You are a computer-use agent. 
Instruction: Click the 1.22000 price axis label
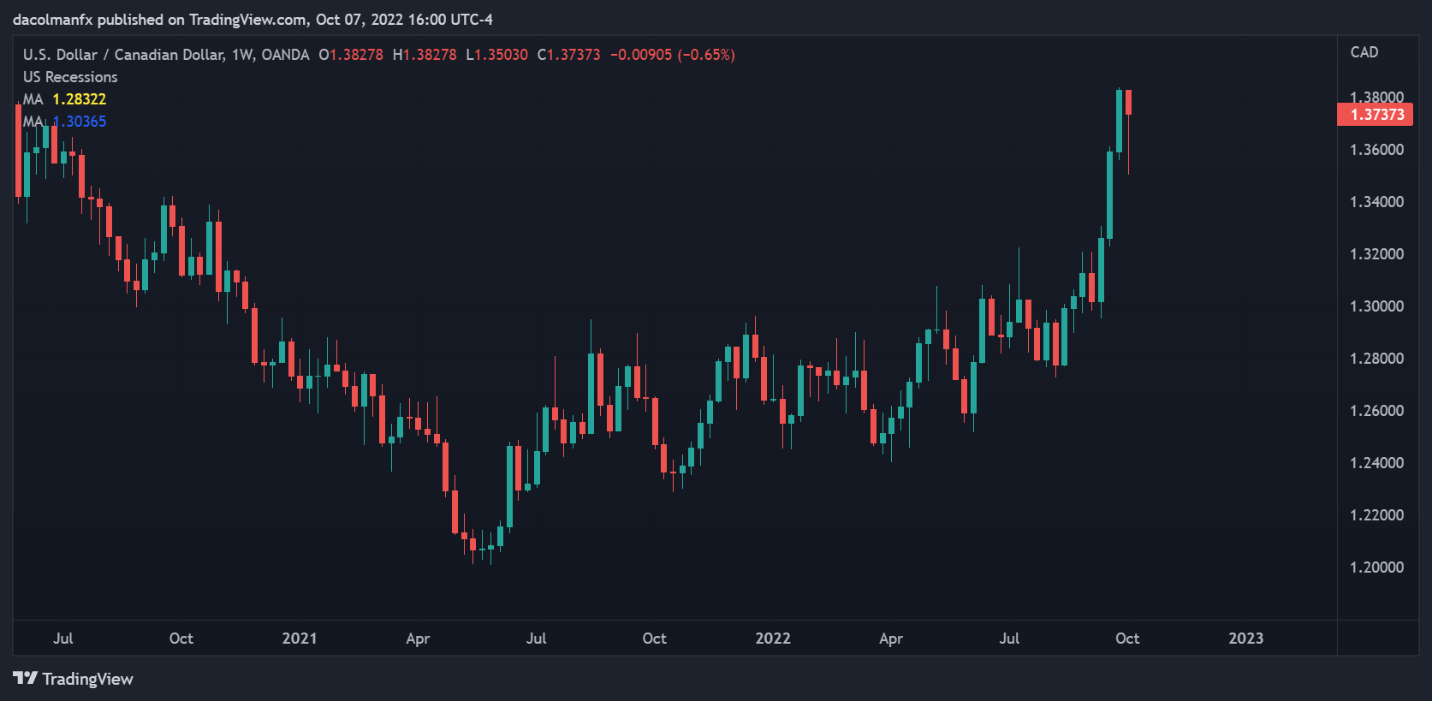tap(1377, 515)
